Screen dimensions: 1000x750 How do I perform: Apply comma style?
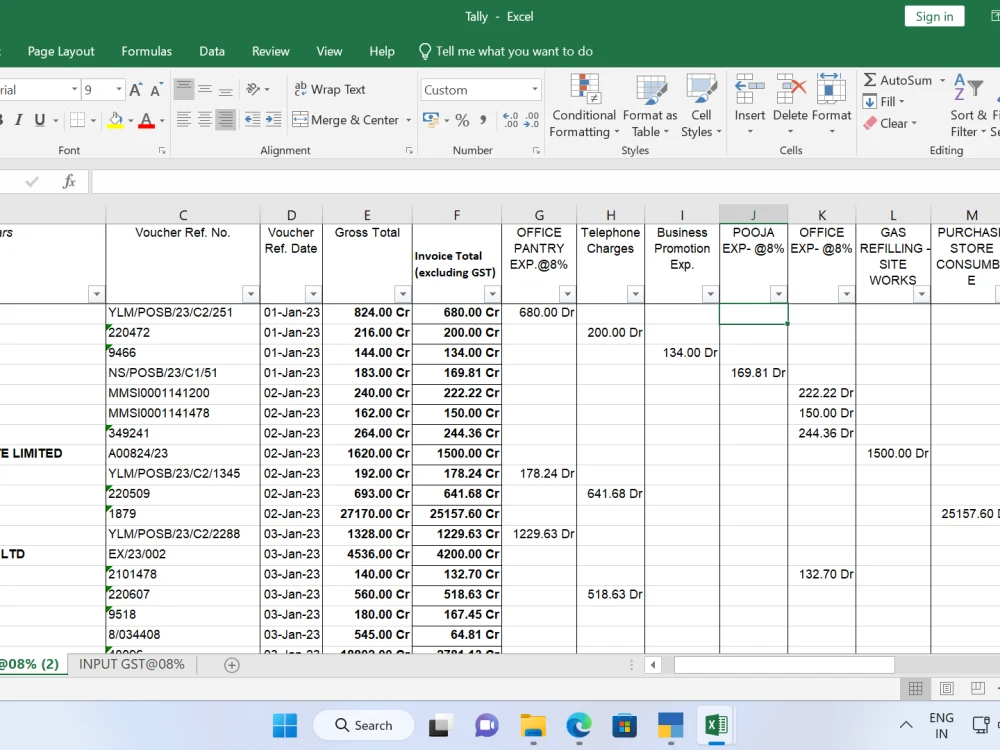point(483,120)
